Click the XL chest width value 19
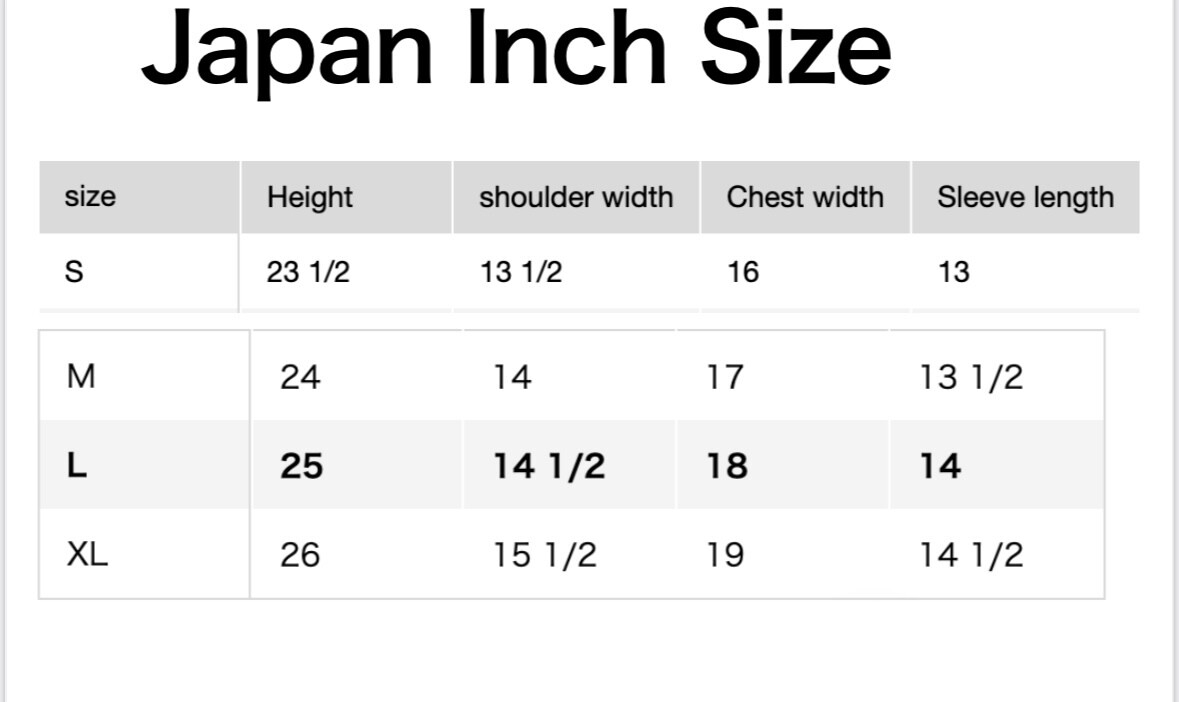Viewport: 1179px width, 702px height. click(x=725, y=555)
